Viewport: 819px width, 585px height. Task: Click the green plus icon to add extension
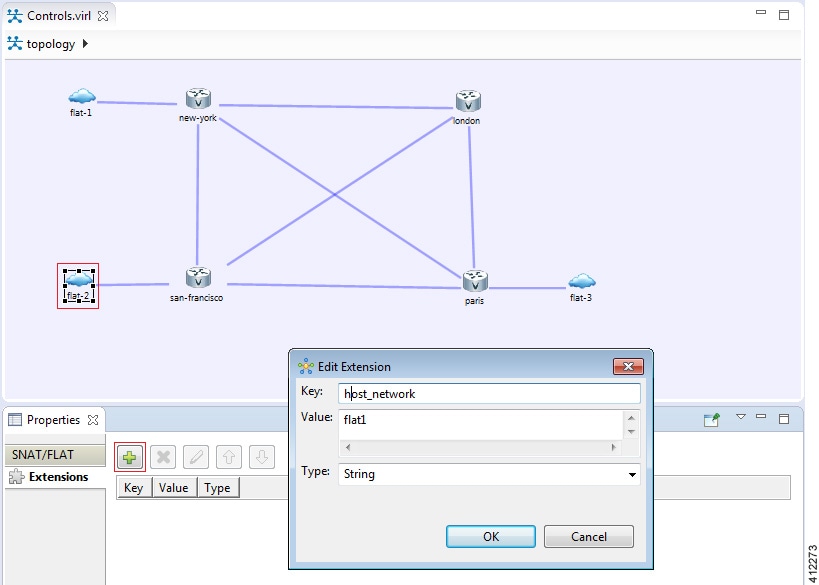click(x=129, y=457)
